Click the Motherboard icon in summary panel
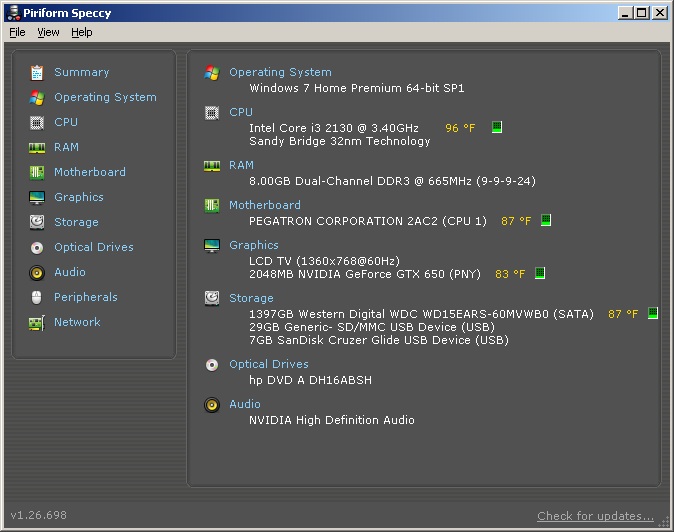Screen dimensions: 674x532 click(212, 206)
